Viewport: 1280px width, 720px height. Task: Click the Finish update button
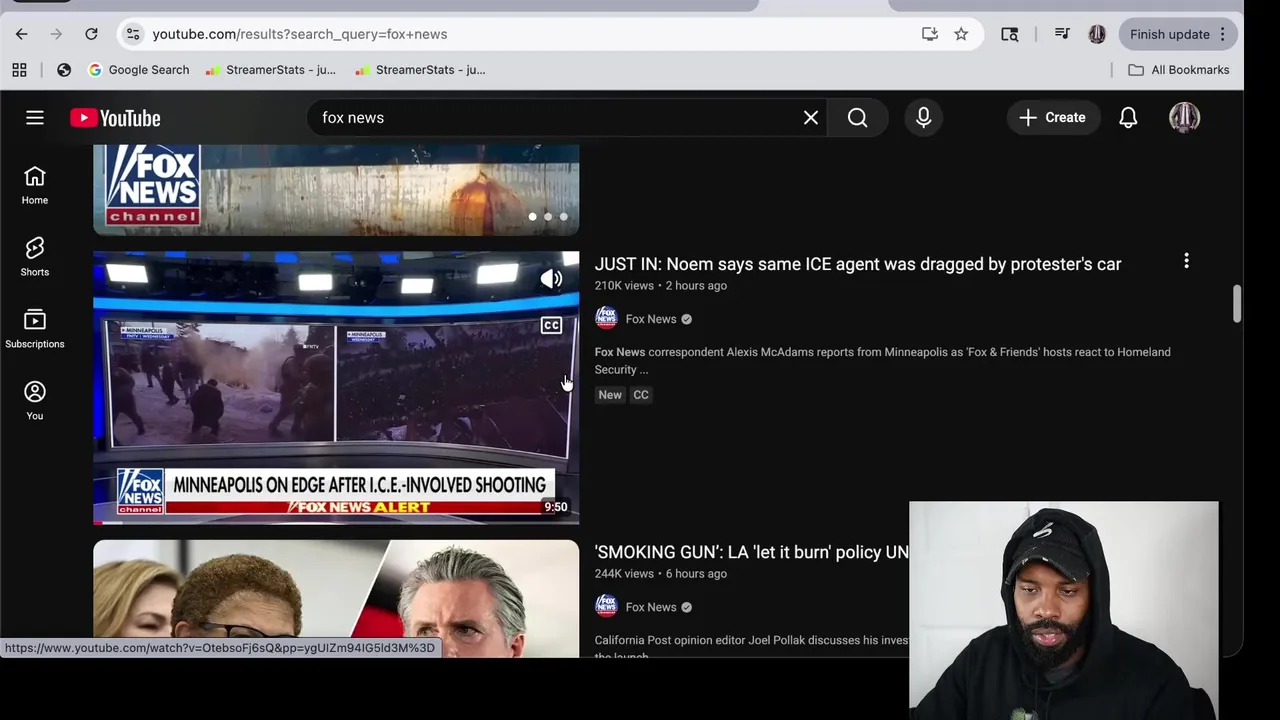[1178, 34]
